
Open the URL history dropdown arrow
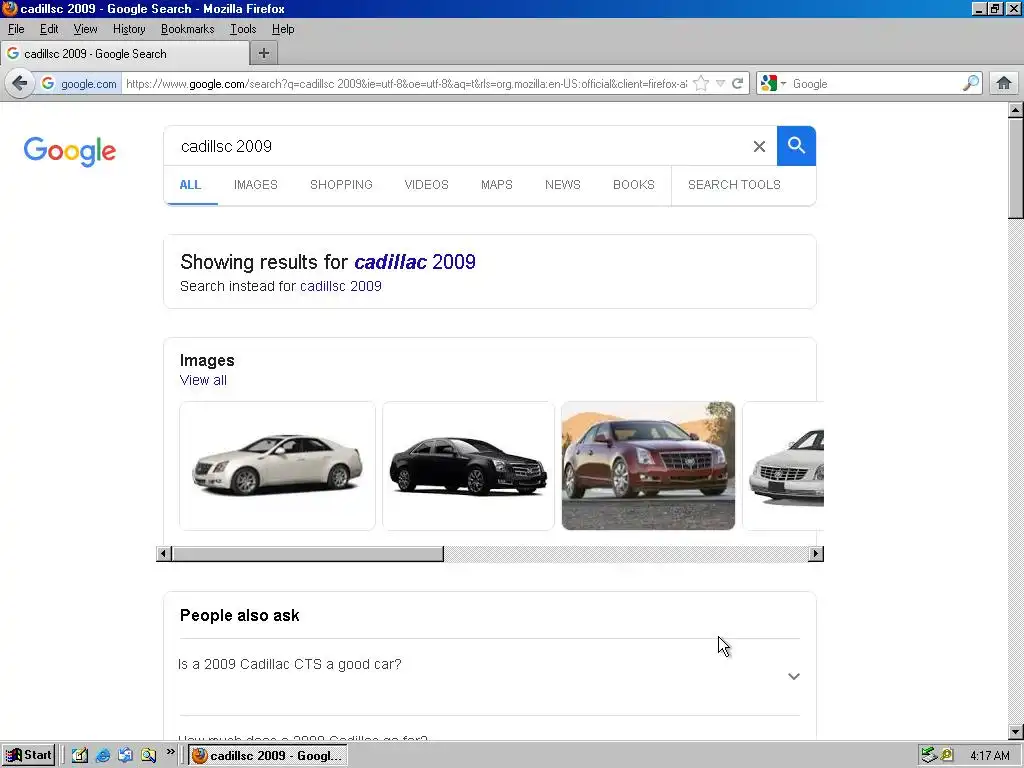(720, 84)
